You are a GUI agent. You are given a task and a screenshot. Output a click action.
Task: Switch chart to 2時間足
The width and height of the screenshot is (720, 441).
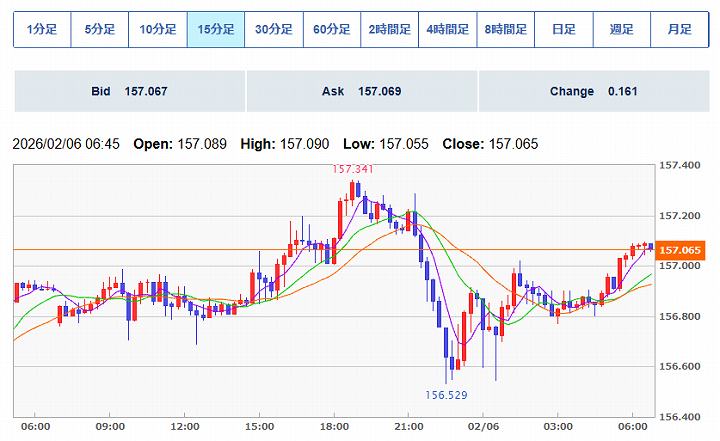point(390,30)
